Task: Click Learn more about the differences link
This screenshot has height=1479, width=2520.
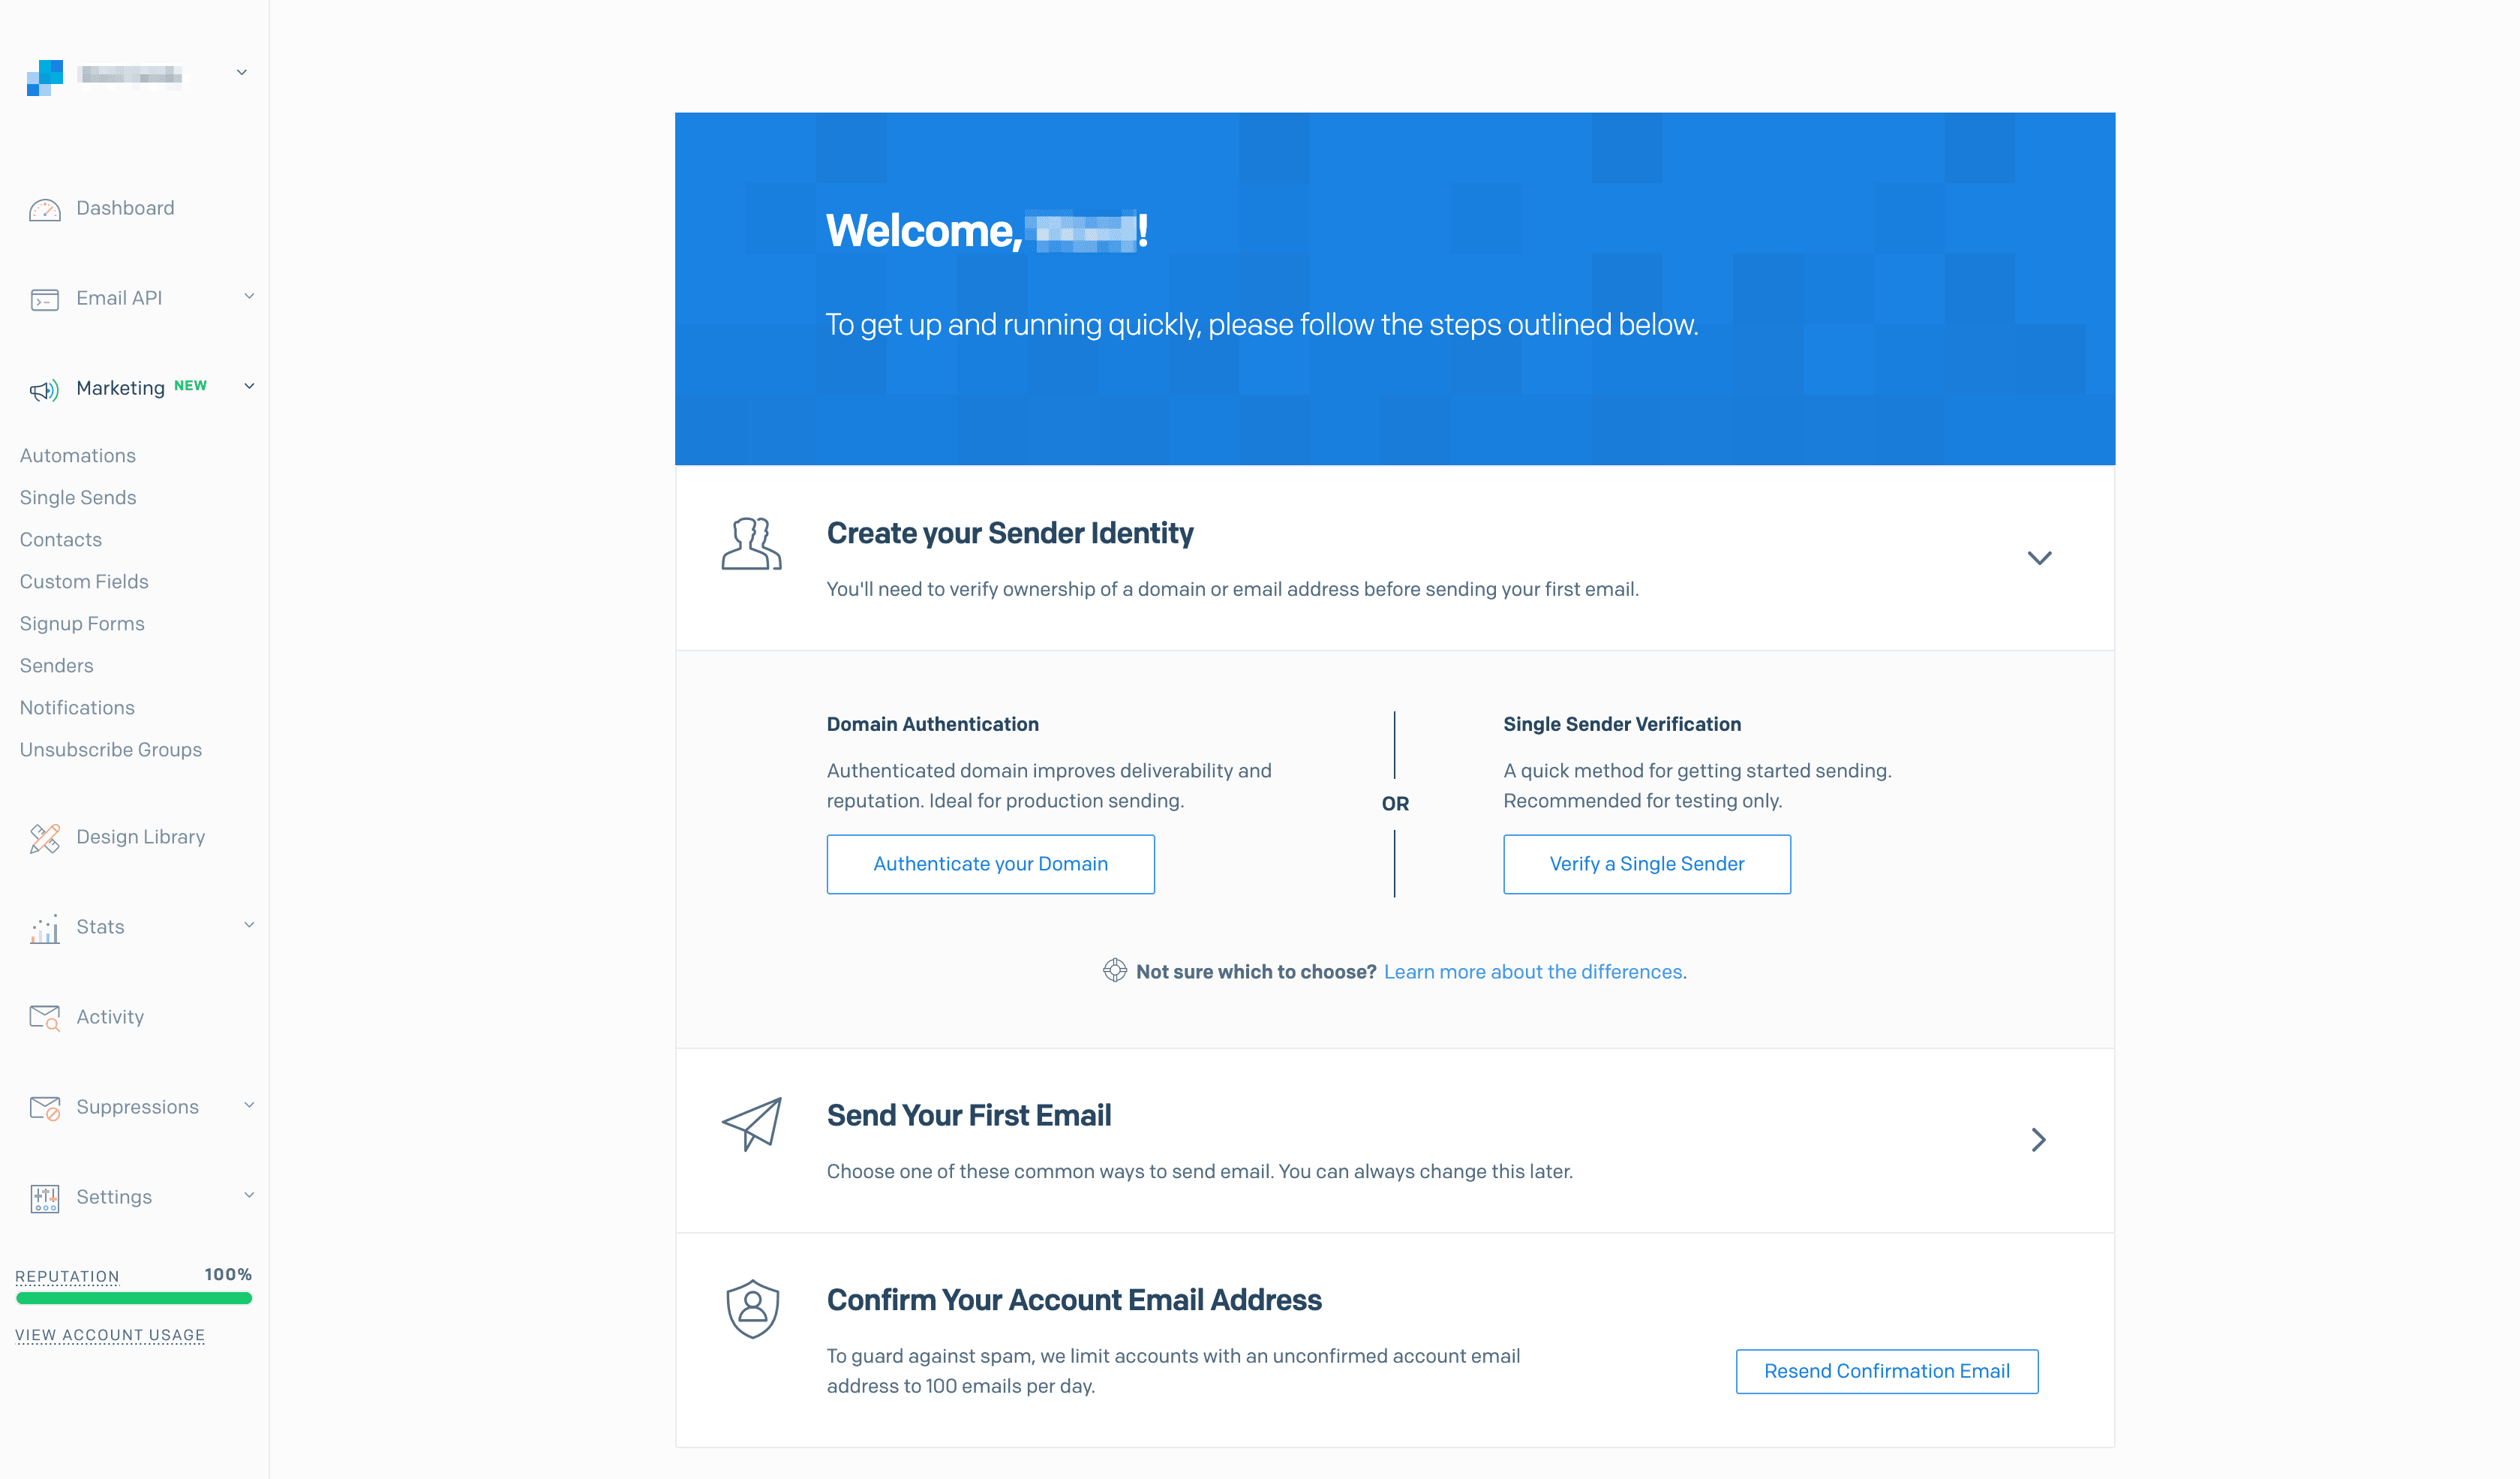Action: point(1533,969)
